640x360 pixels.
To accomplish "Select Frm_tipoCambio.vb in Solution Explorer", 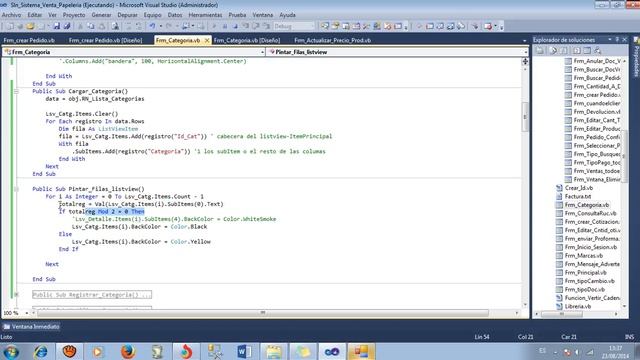I will point(589,281).
